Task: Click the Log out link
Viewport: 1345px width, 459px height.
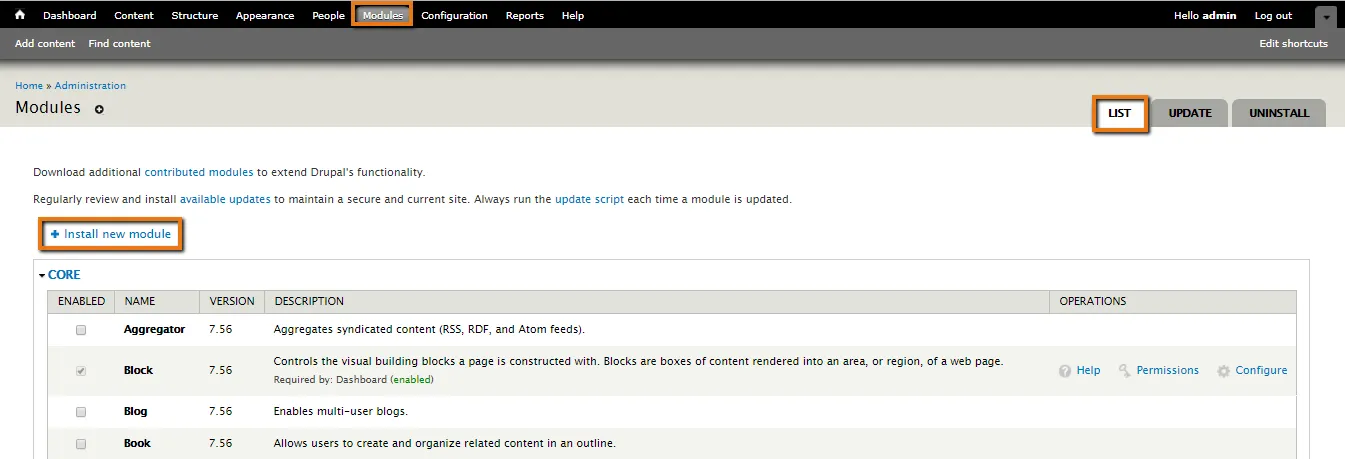Action: pyautogui.click(x=1273, y=16)
